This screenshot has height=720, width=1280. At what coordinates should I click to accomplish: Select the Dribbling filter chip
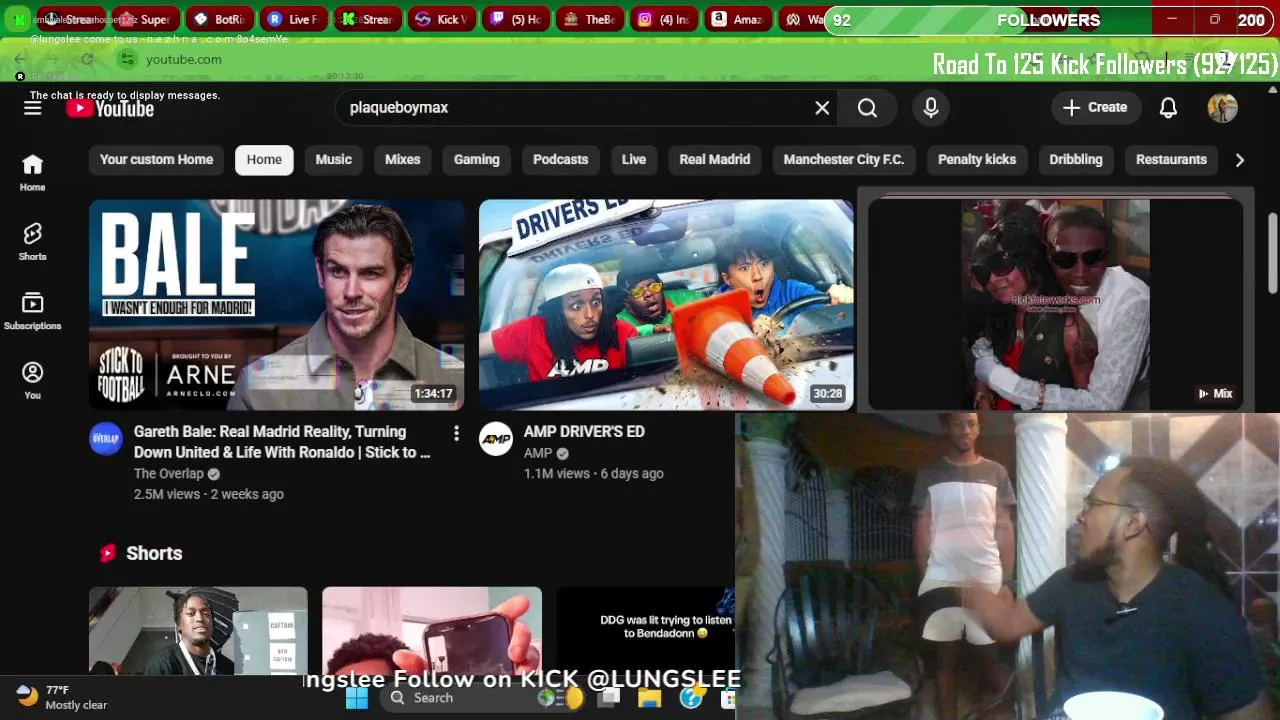[1076, 160]
